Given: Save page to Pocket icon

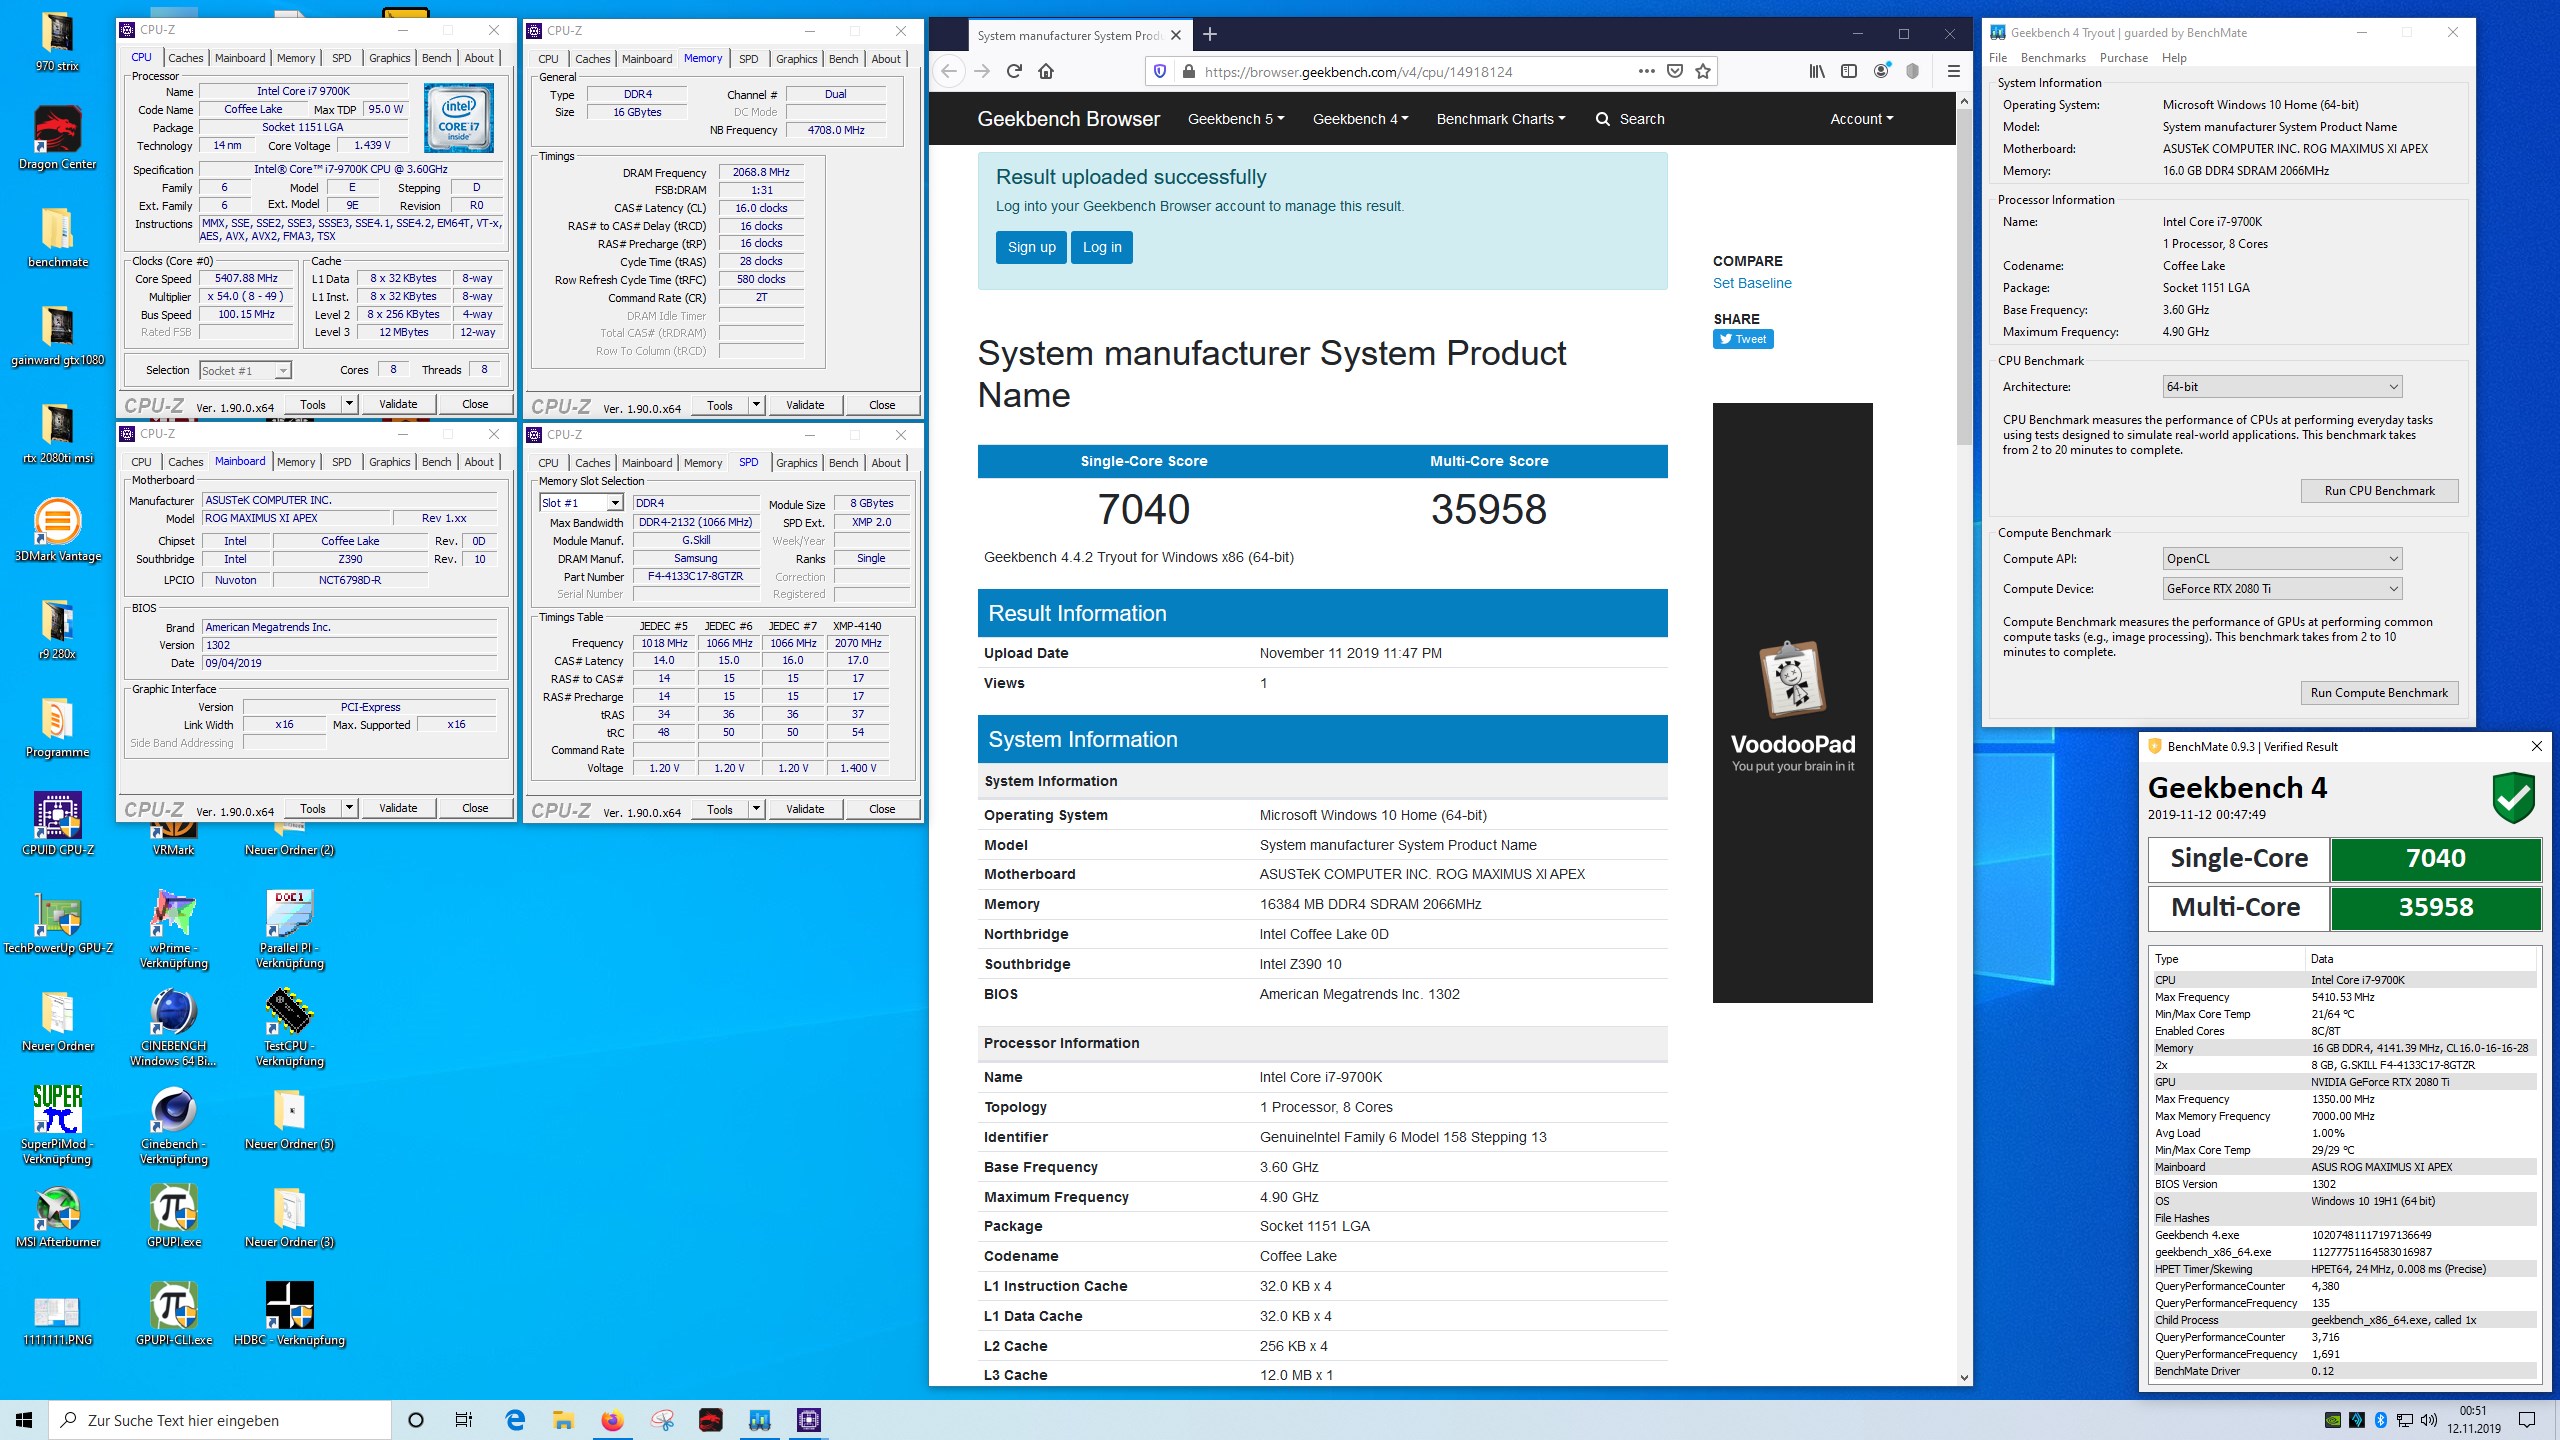Looking at the screenshot, I should [x=1675, y=71].
